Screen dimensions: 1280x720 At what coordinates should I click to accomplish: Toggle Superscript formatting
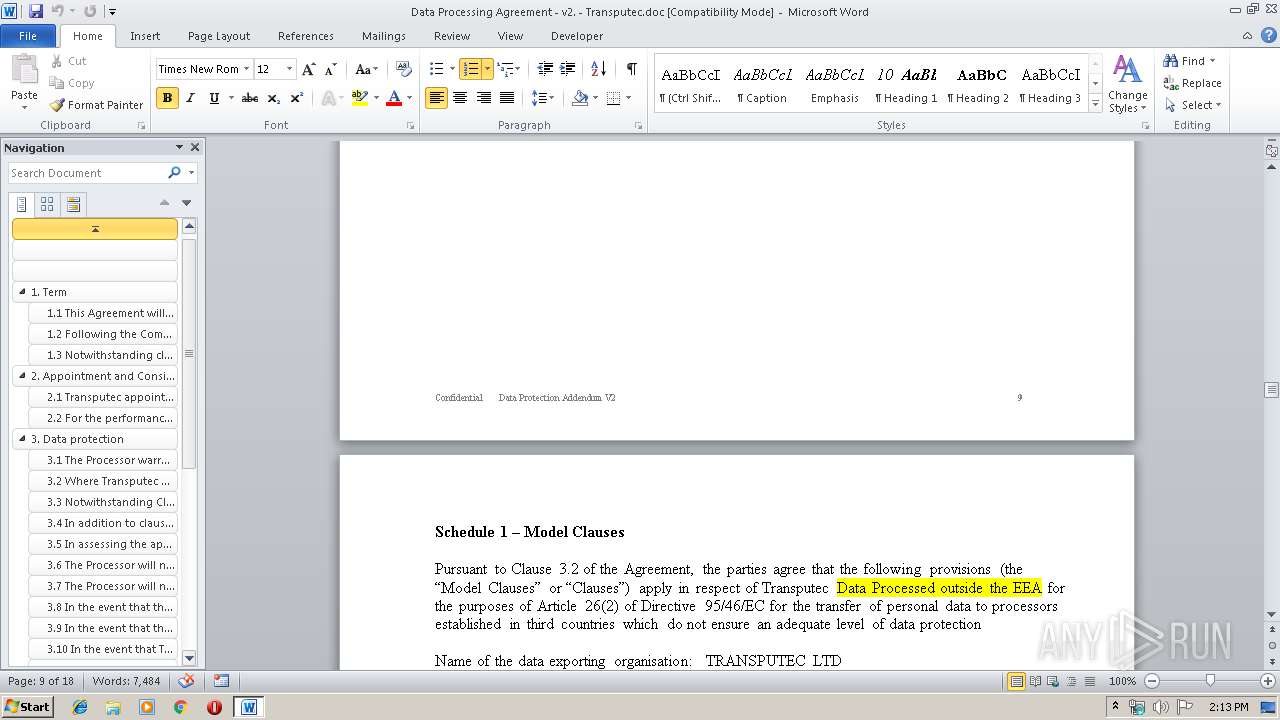click(x=297, y=98)
